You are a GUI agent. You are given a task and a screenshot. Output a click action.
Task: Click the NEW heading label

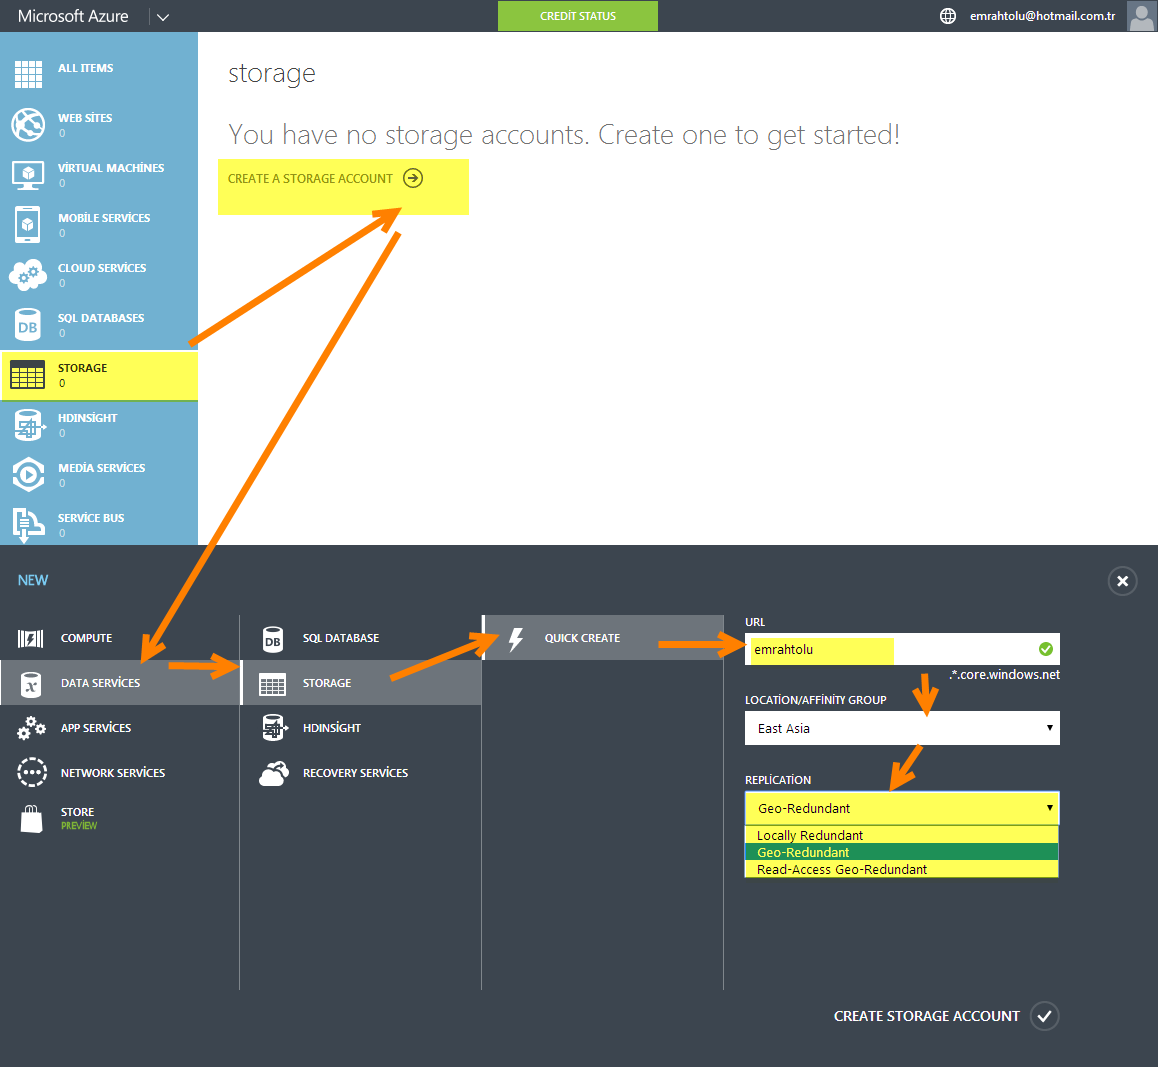pos(32,580)
